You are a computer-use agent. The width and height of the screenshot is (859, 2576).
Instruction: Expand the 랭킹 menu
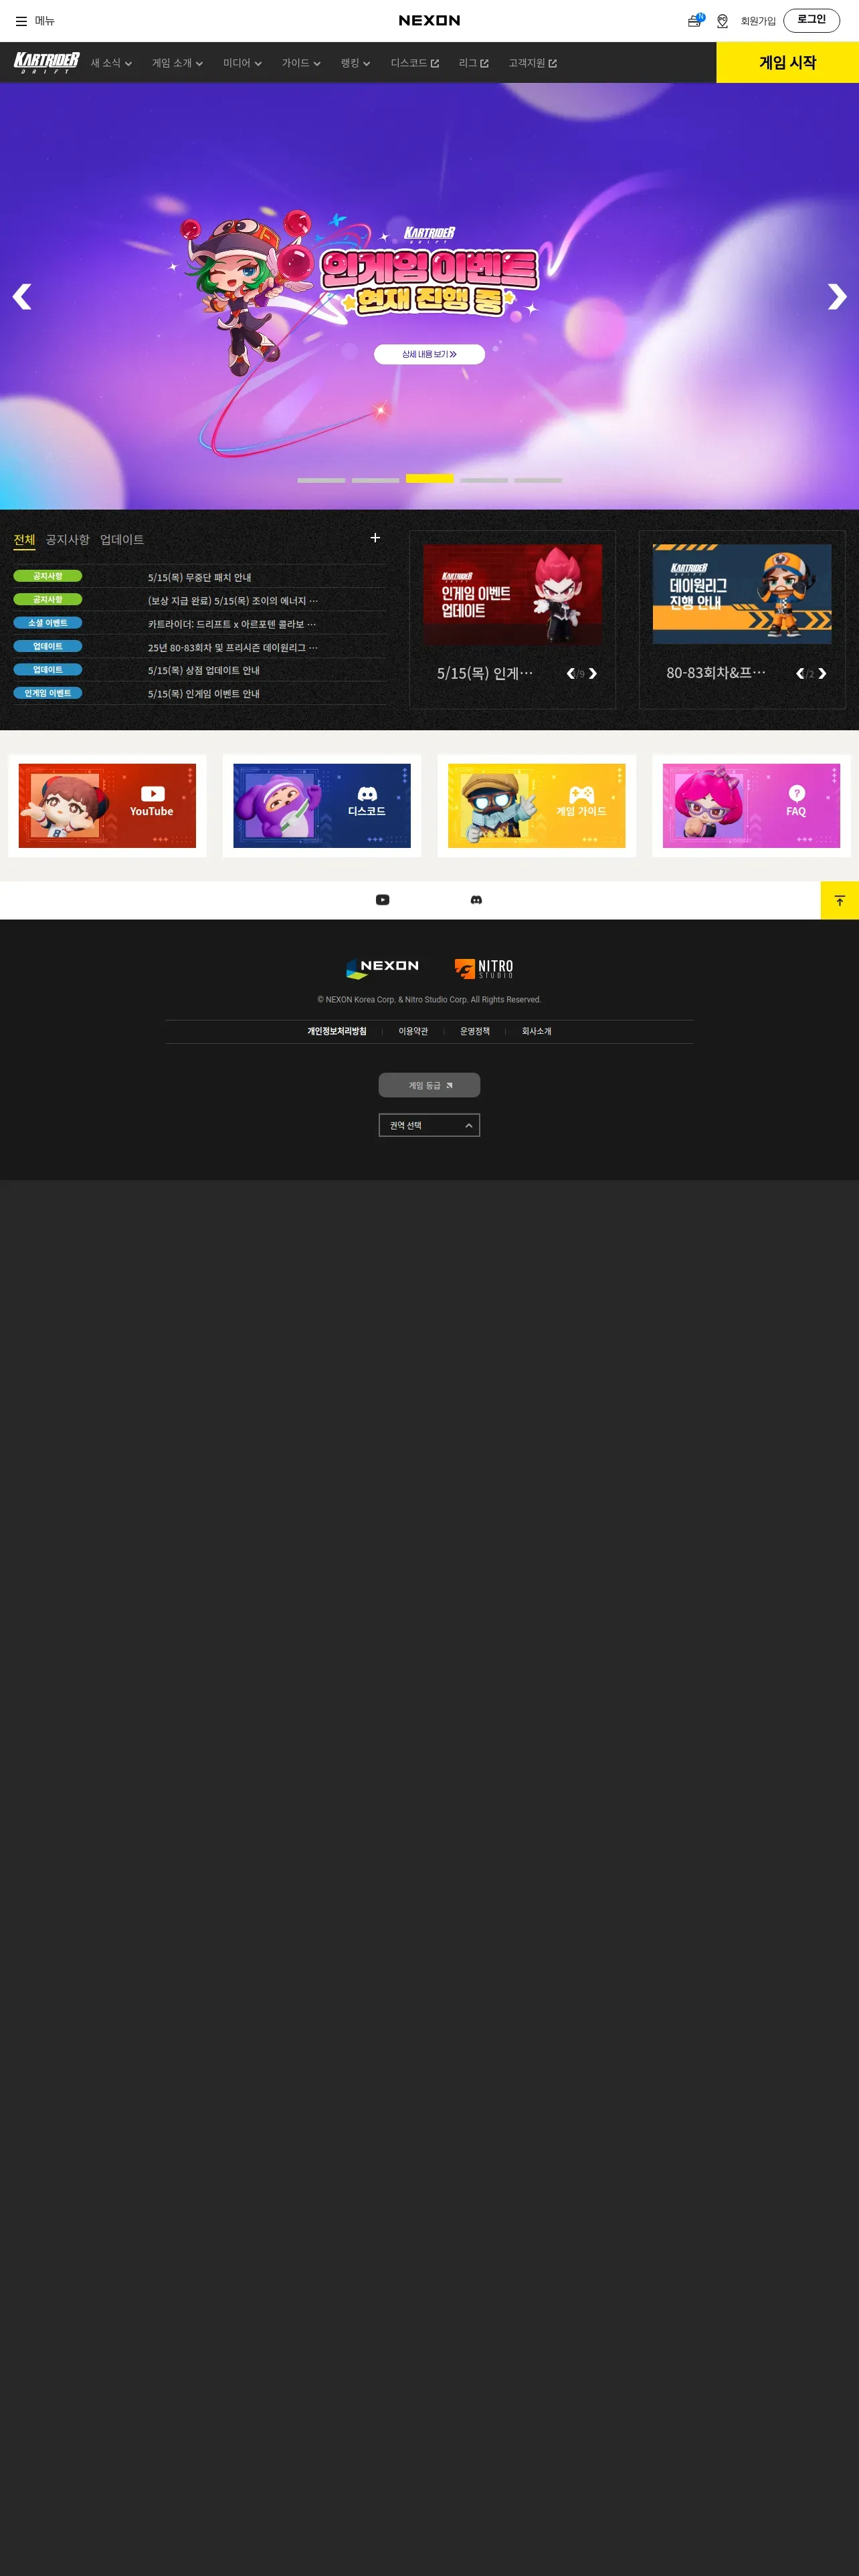click(355, 63)
